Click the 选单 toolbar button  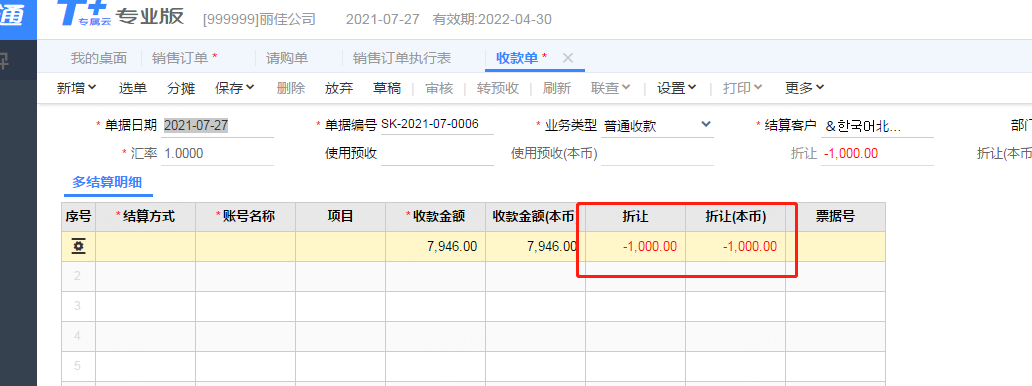tap(133, 88)
